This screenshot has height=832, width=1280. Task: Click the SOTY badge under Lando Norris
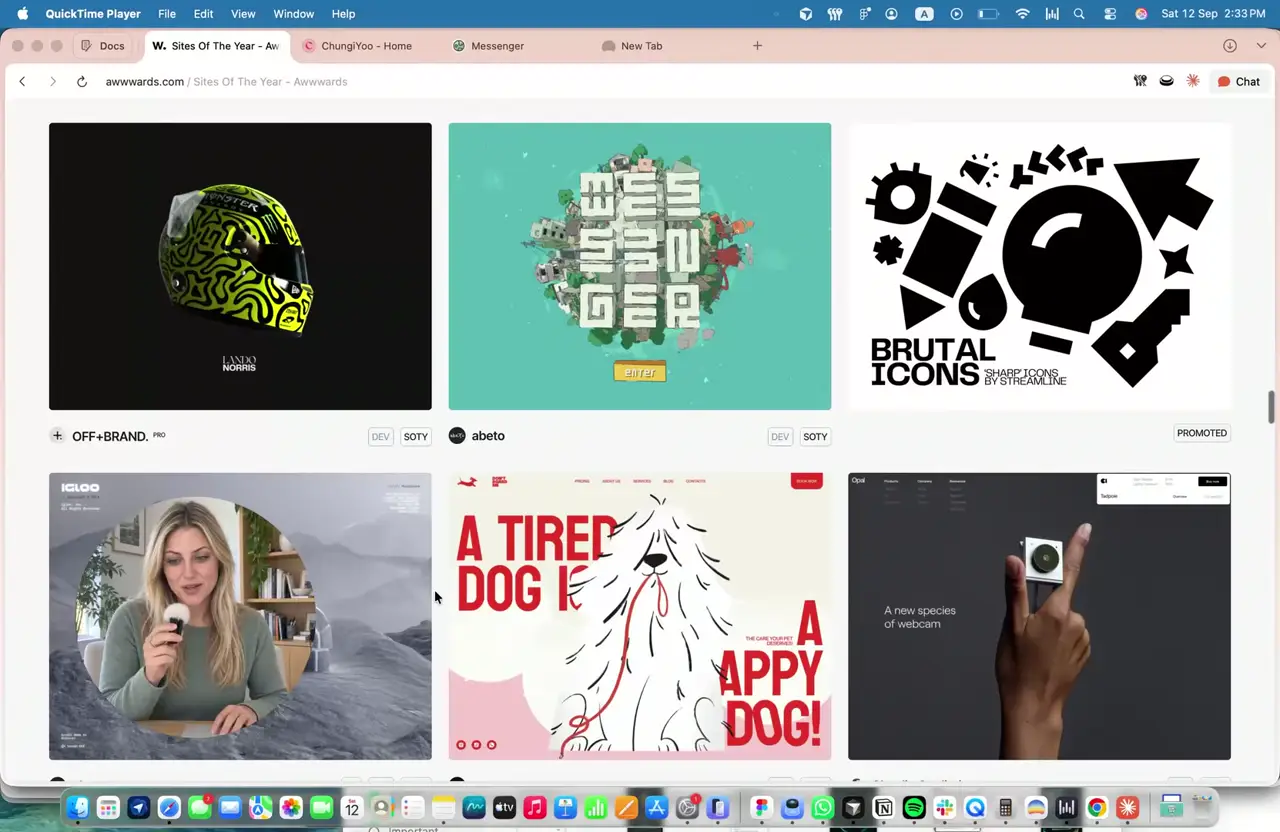[x=416, y=437]
